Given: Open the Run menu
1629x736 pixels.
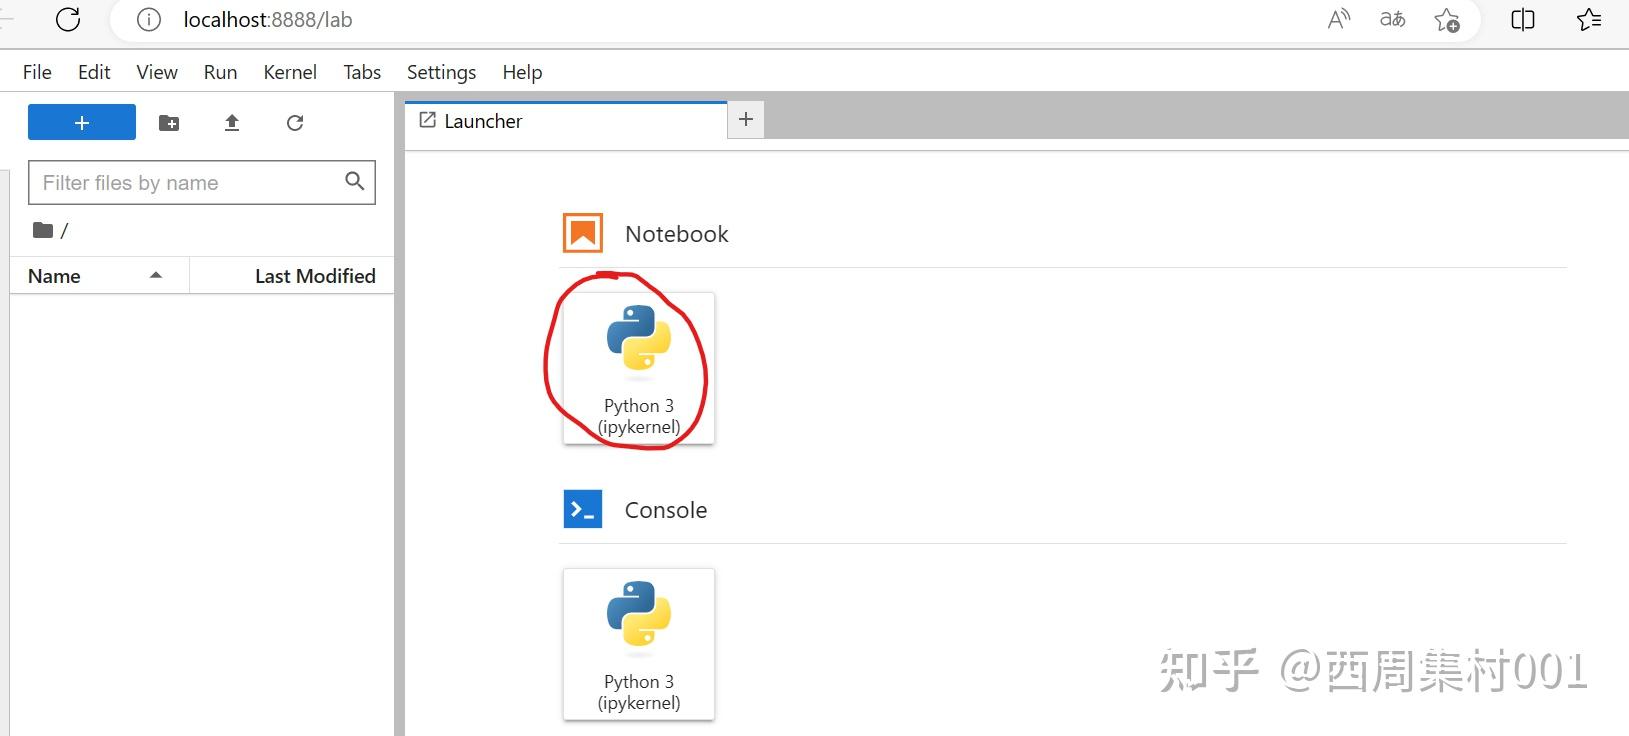Looking at the screenshot, I should (220, 72).
